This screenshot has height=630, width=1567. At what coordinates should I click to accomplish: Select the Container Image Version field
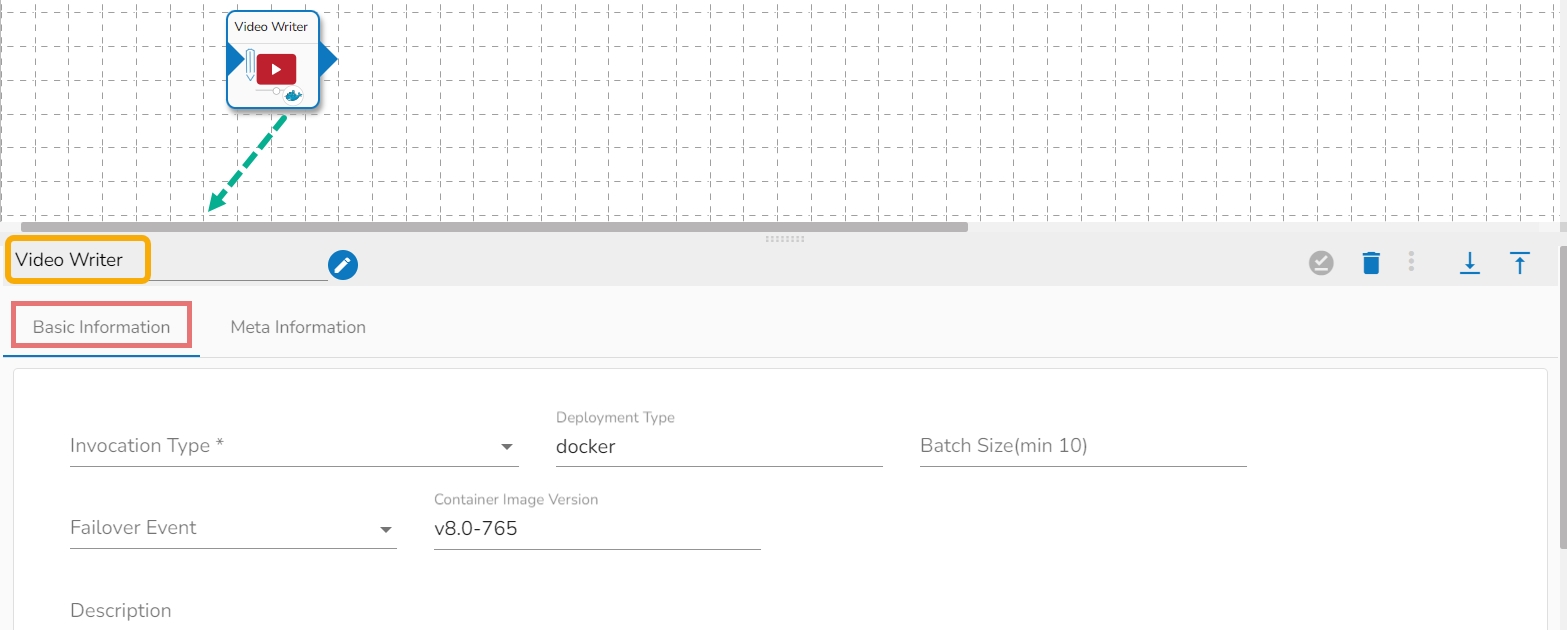tap(596, 529)
